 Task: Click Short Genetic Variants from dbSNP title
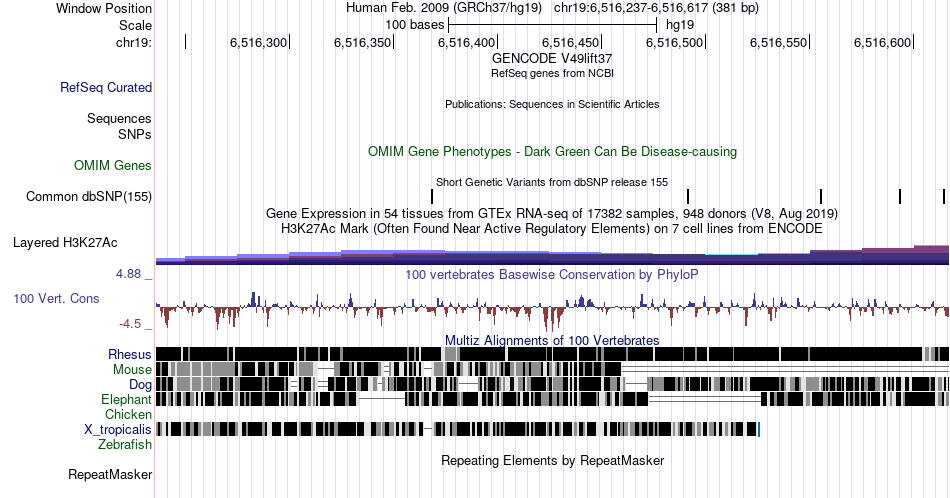point(552,182)
